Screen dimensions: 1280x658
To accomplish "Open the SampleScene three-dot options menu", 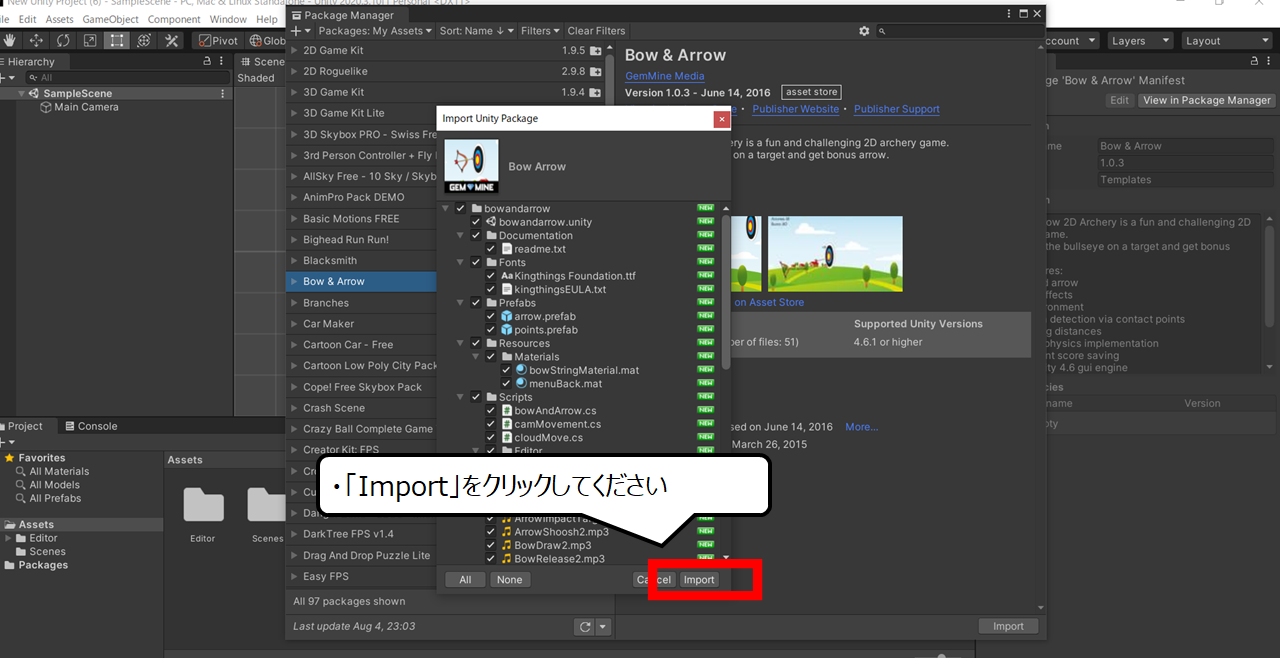I will 222,93.
